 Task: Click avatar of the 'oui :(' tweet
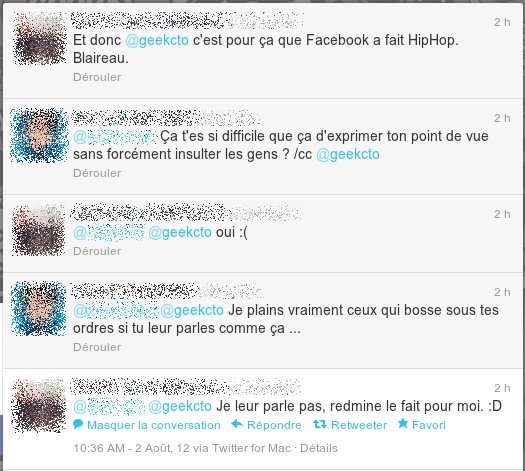[x=39, y=230]
